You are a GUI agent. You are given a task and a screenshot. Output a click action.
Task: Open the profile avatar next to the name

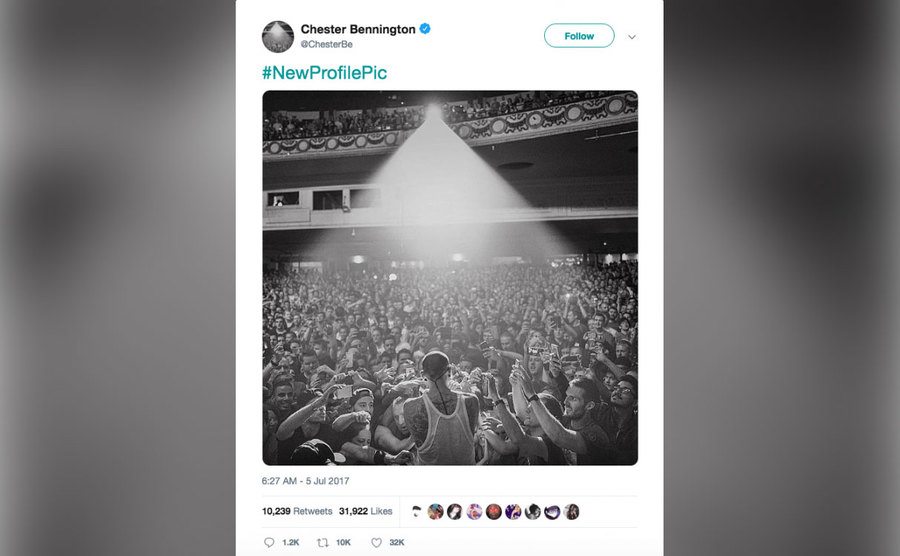(278, 37)
